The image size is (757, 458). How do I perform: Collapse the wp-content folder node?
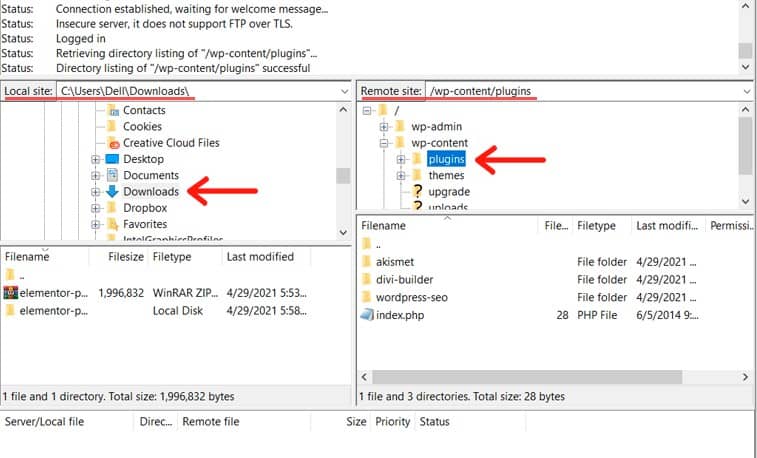385,143
